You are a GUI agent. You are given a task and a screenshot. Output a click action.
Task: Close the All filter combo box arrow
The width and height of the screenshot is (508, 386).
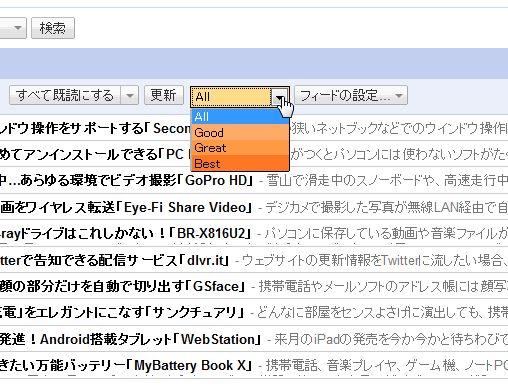(280, 96)
